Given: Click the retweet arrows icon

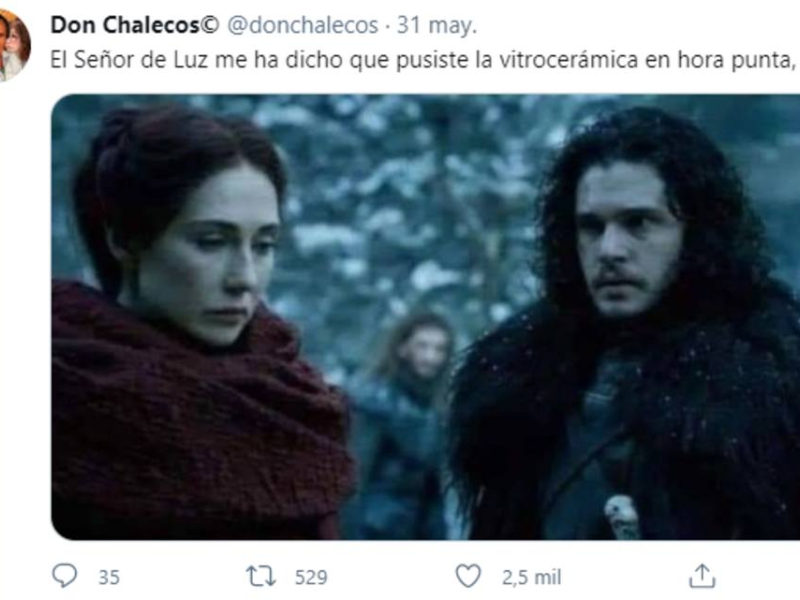Looking at the screenshot, I should tap(261, 576).
